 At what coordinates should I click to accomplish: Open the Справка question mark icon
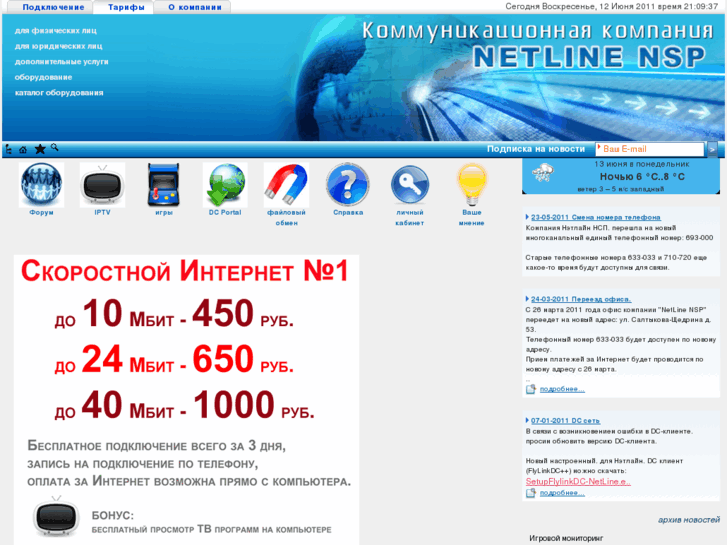348,185
